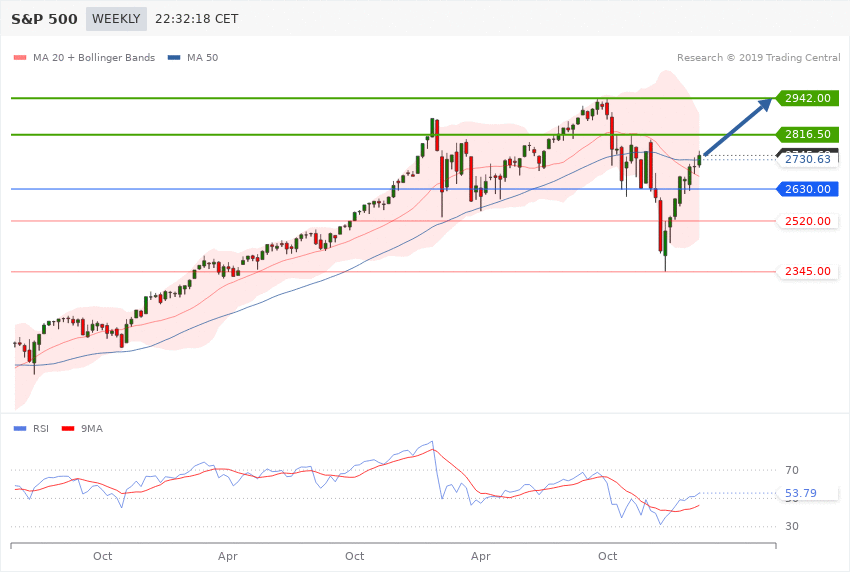The height and width of the screenshot is (576, 850).
Task: Click the last Oct label on time axis
Action: [608, 556]
